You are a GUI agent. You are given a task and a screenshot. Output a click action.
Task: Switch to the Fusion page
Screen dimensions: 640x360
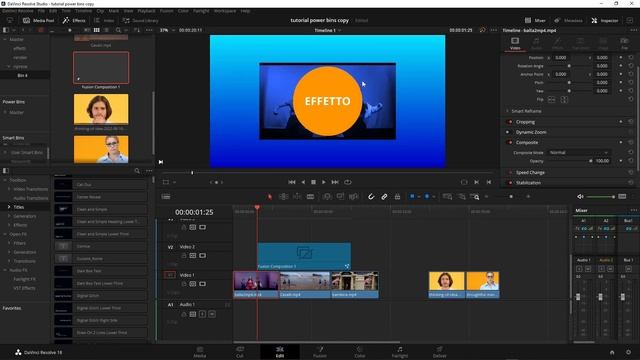click(320, 352)
